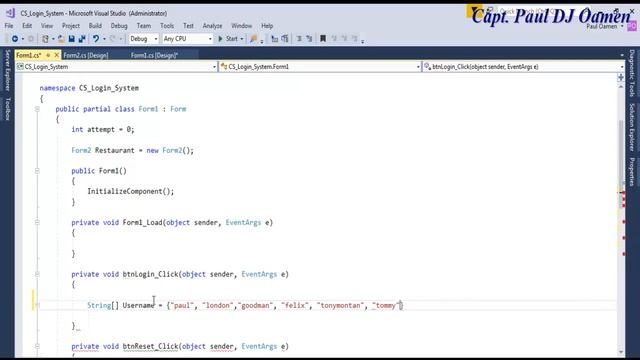Click the 'Form2 Restaurant = new Form2();' line
Viewport: 640px width, 360px height.
[x=133, y=150]
